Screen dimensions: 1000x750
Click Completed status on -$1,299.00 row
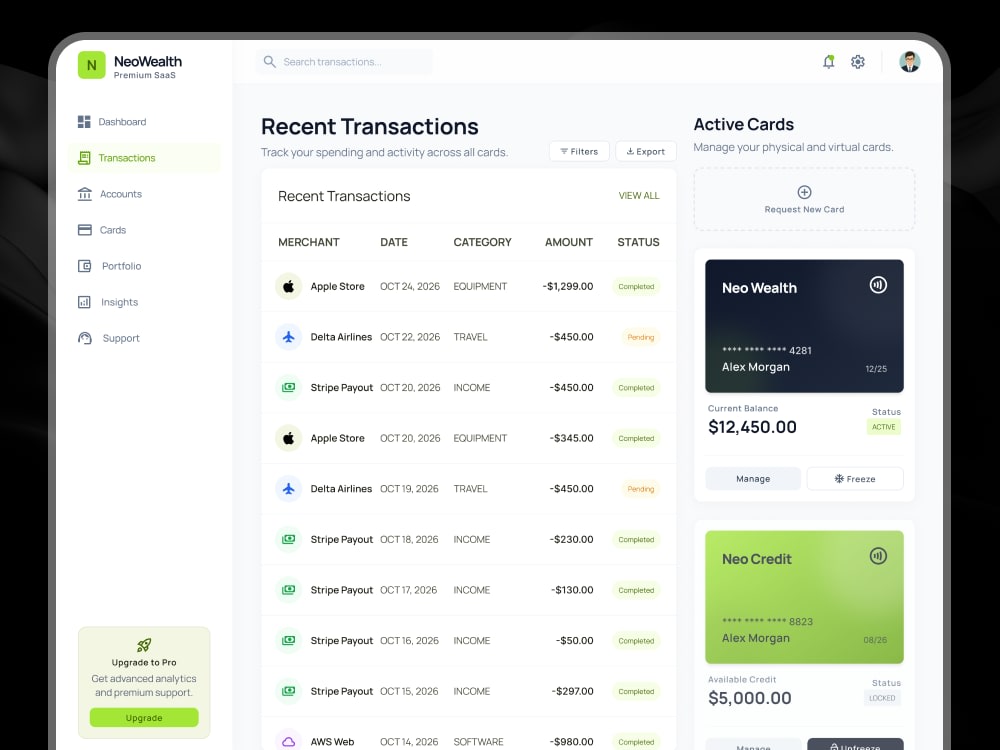(636, 286)
